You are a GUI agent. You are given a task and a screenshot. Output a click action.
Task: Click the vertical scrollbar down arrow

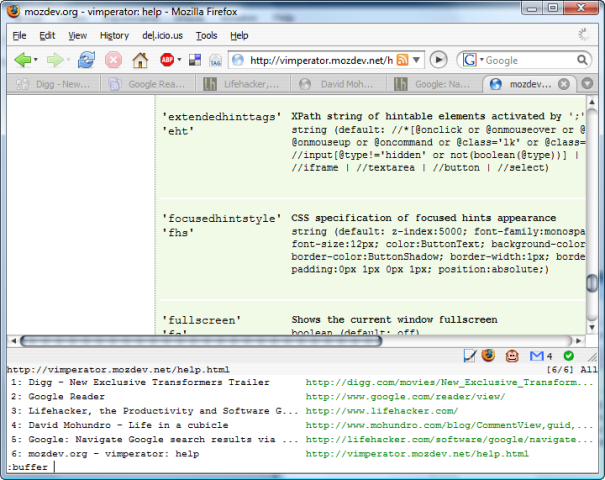click(x=592, y=328)
